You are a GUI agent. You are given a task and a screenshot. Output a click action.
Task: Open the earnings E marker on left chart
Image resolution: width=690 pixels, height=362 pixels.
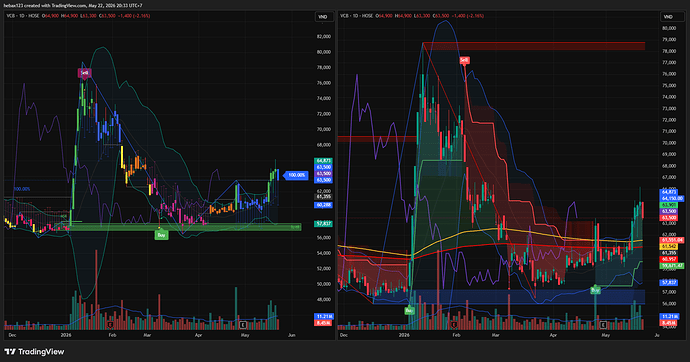[242, 325]
